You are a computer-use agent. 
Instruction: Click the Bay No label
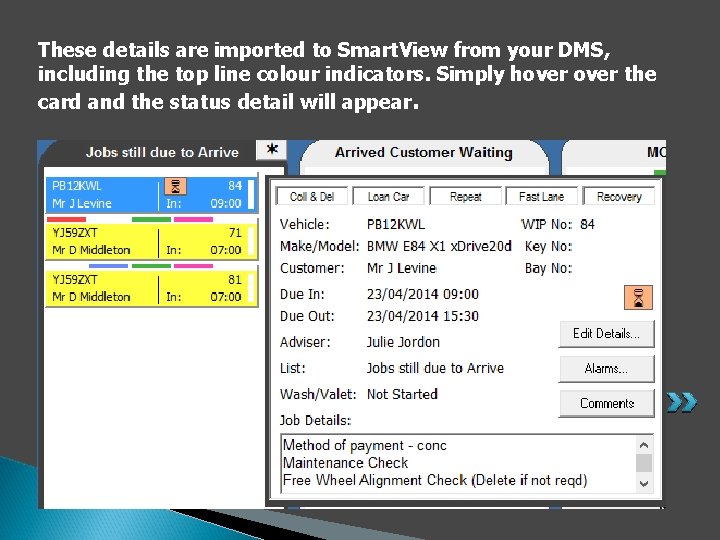pos(548,268)
